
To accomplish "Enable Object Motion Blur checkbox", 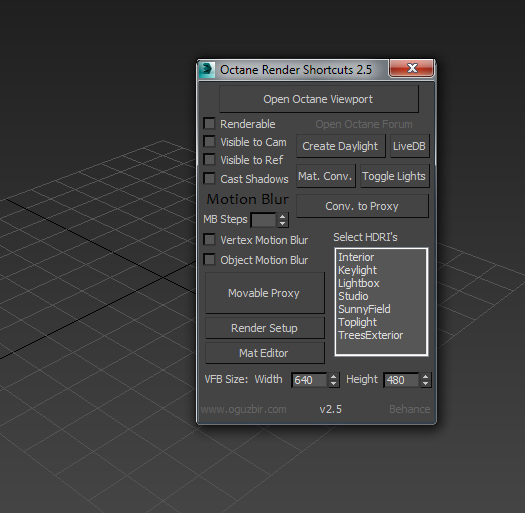I will 210,260.
